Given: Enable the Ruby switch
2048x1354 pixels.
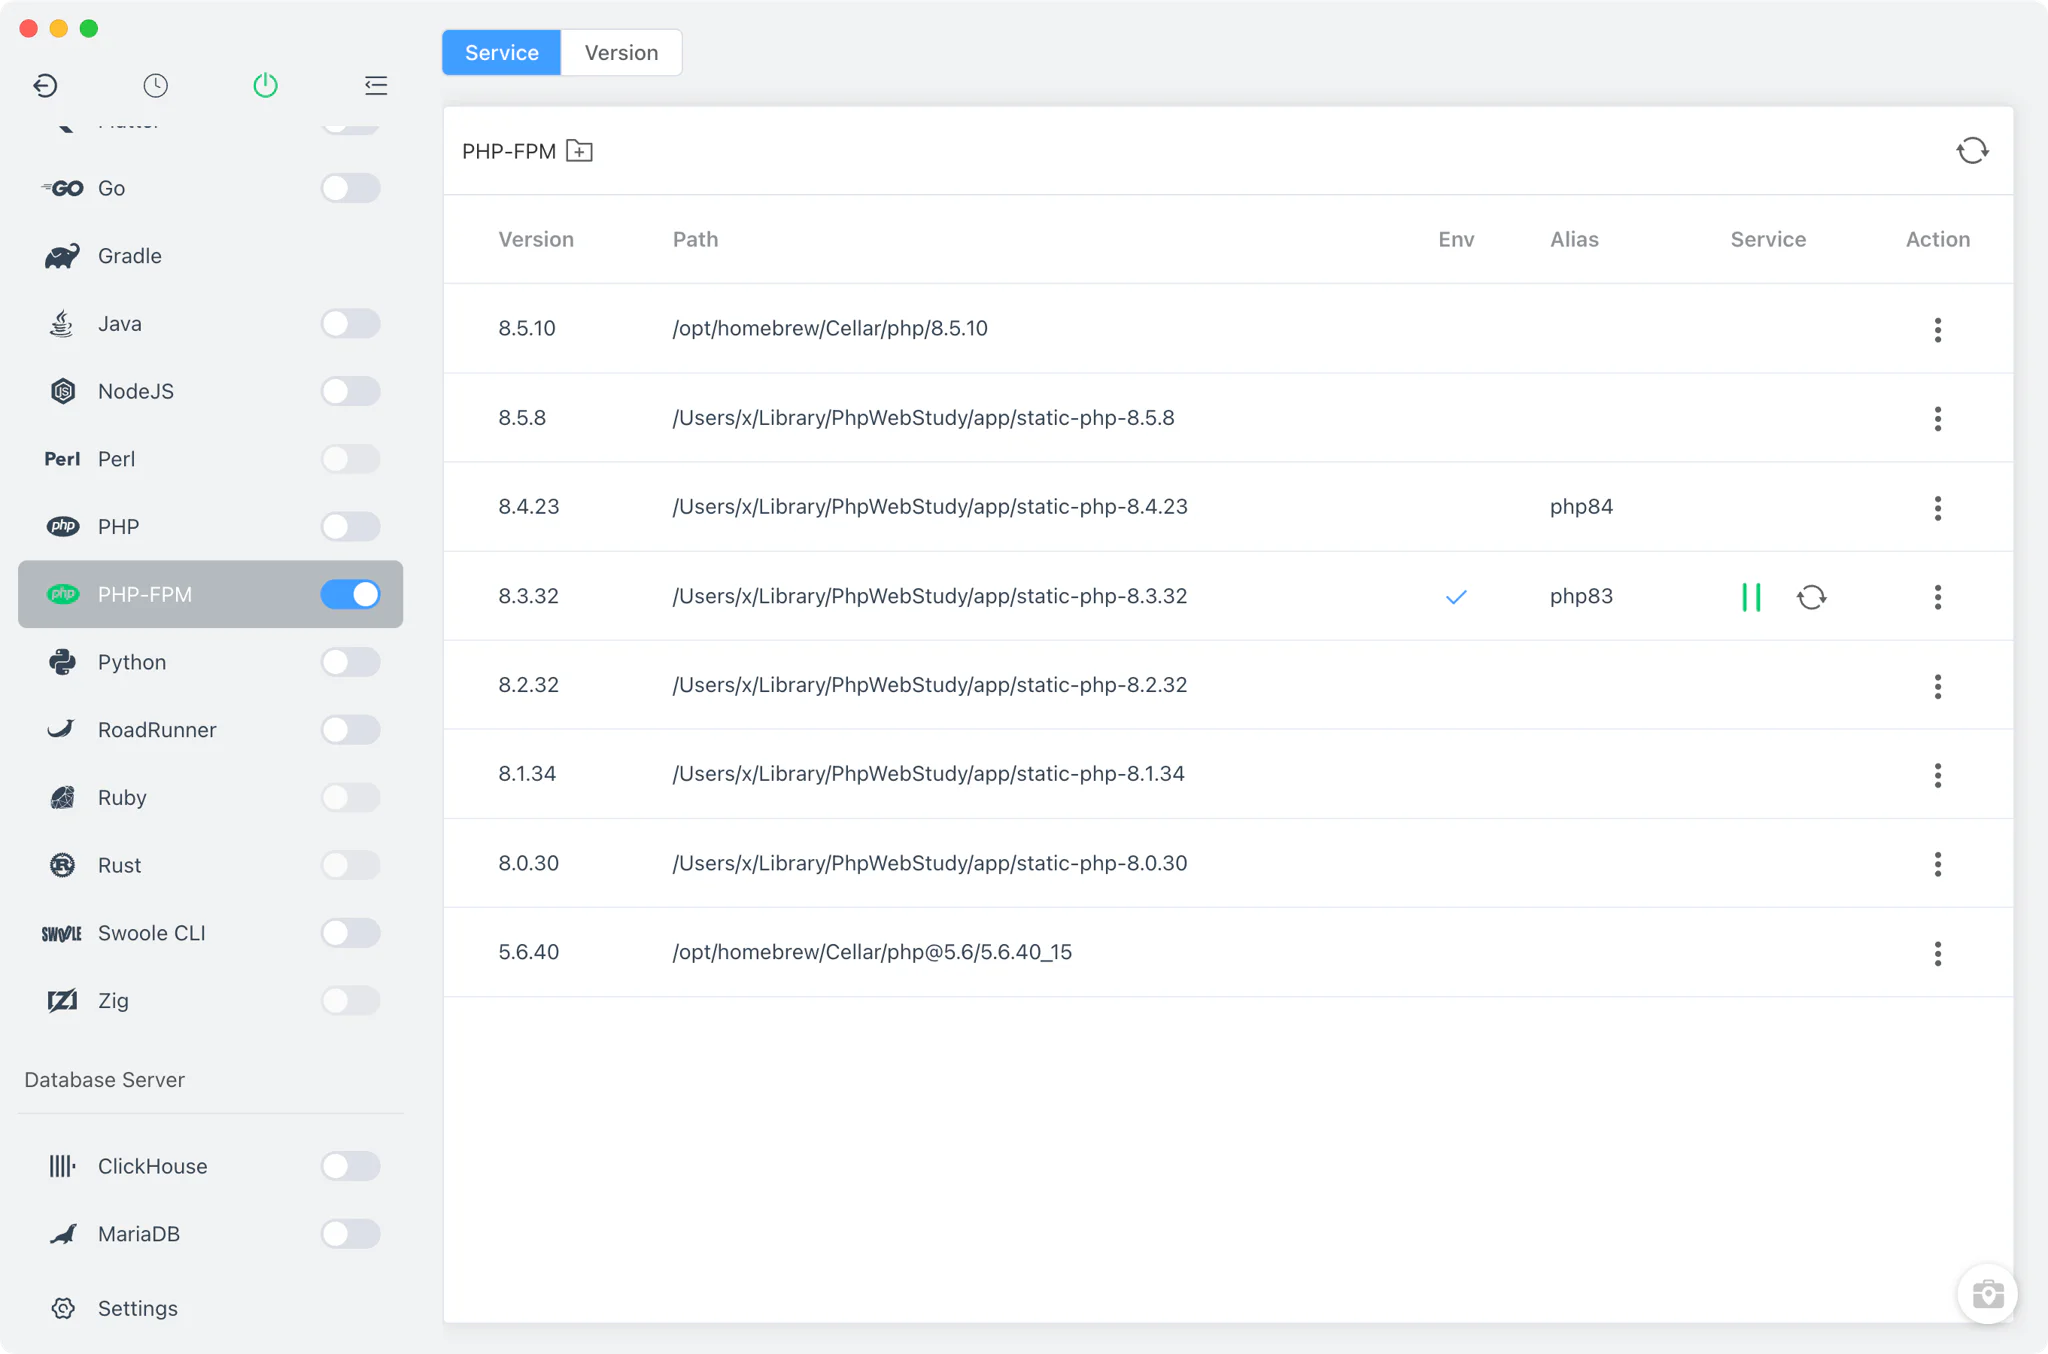Looking at the screenshot, I should (x=350, y=797).
